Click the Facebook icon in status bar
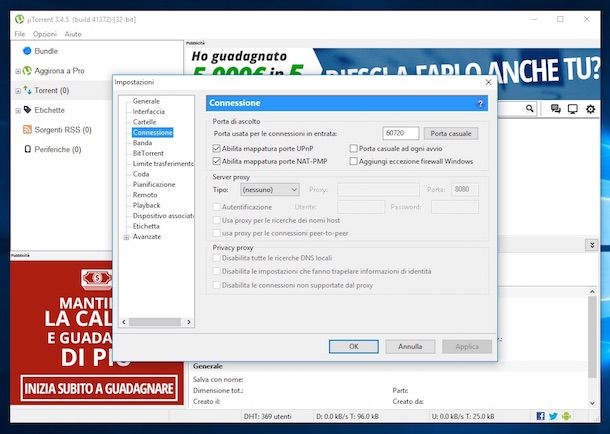The width and height of the screenshot is (610, 434). [x=540, y=416]
